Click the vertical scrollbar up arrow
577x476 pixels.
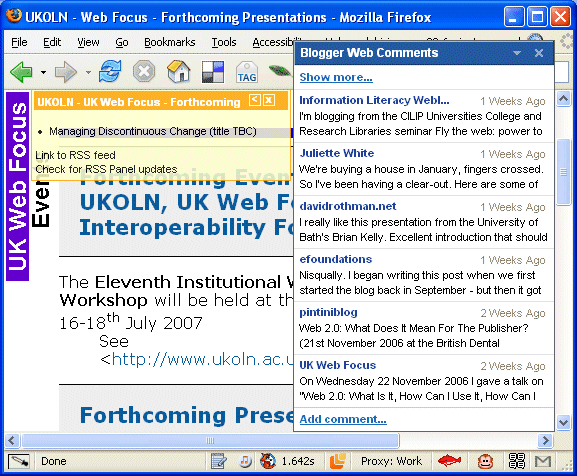click(563, 99)
